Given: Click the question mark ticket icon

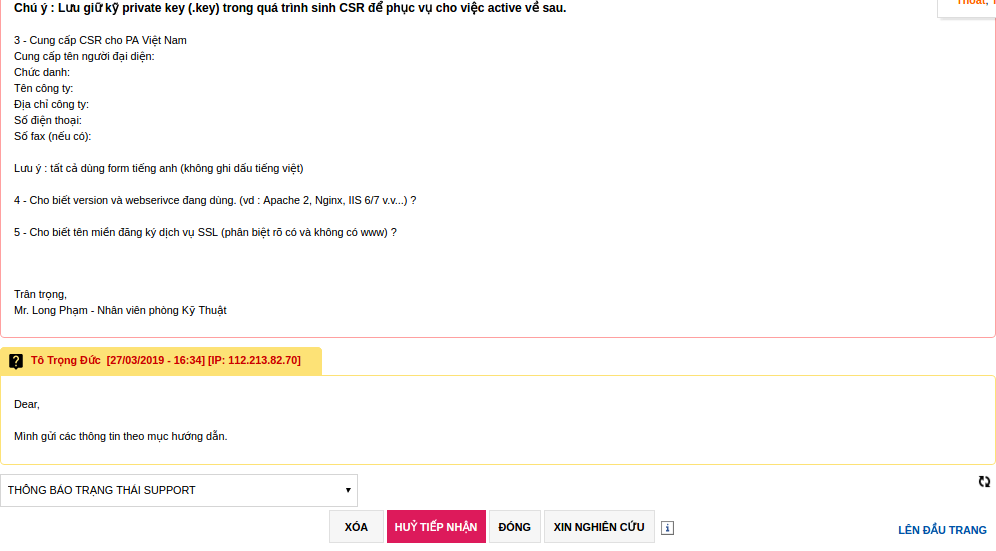Looking at the screenshot, I should click(16, 361).
